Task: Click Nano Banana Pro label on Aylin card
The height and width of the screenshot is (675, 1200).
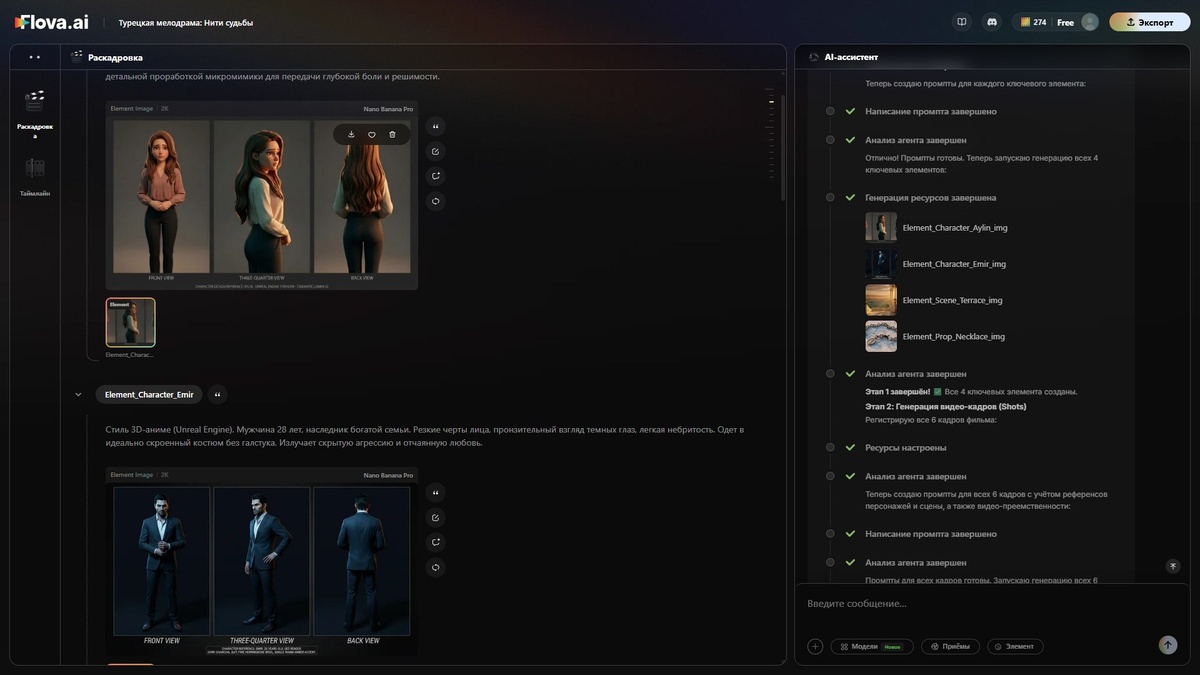Action: click(388, 109)
